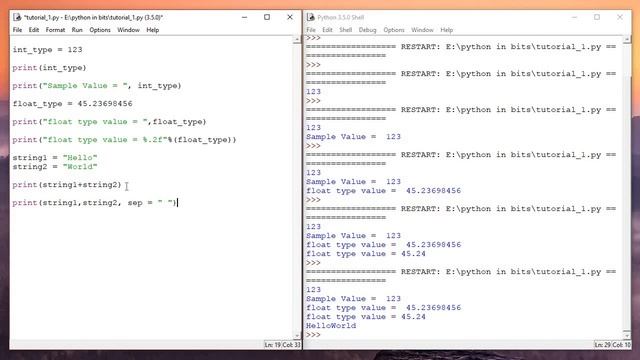Viewport: 640px width, 360px height.
Task: Click the line 'int_type = 123'
Action: point(47,50)
